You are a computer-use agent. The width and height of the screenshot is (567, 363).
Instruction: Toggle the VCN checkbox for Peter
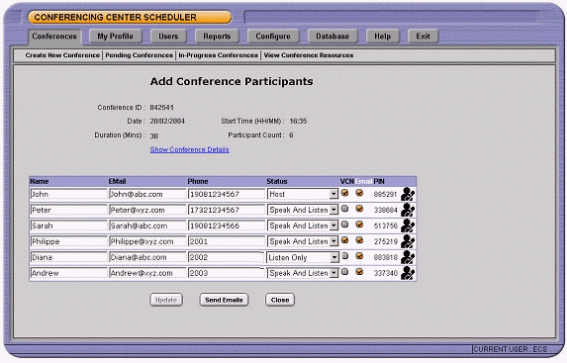coord(345,209)
